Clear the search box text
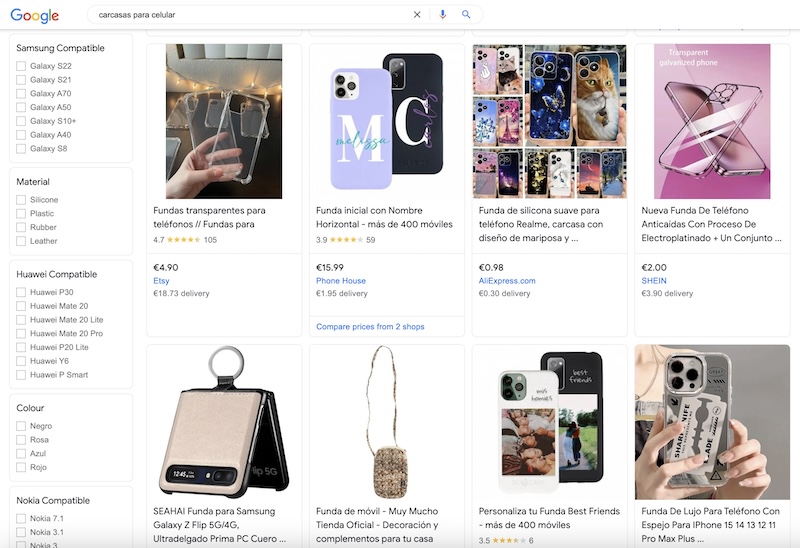Screen dimensions: 800x548 coord(417,15)
